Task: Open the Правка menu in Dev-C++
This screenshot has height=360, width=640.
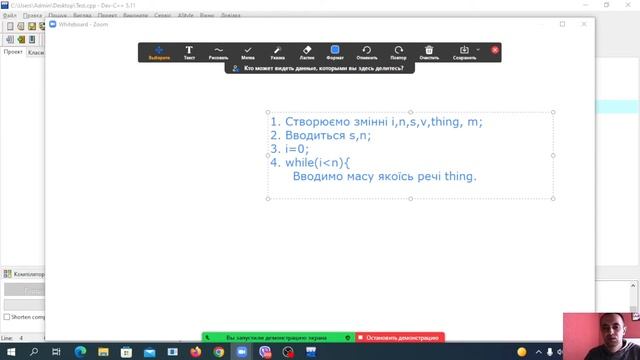Action: pyautogui.click(x=32, y=16)
